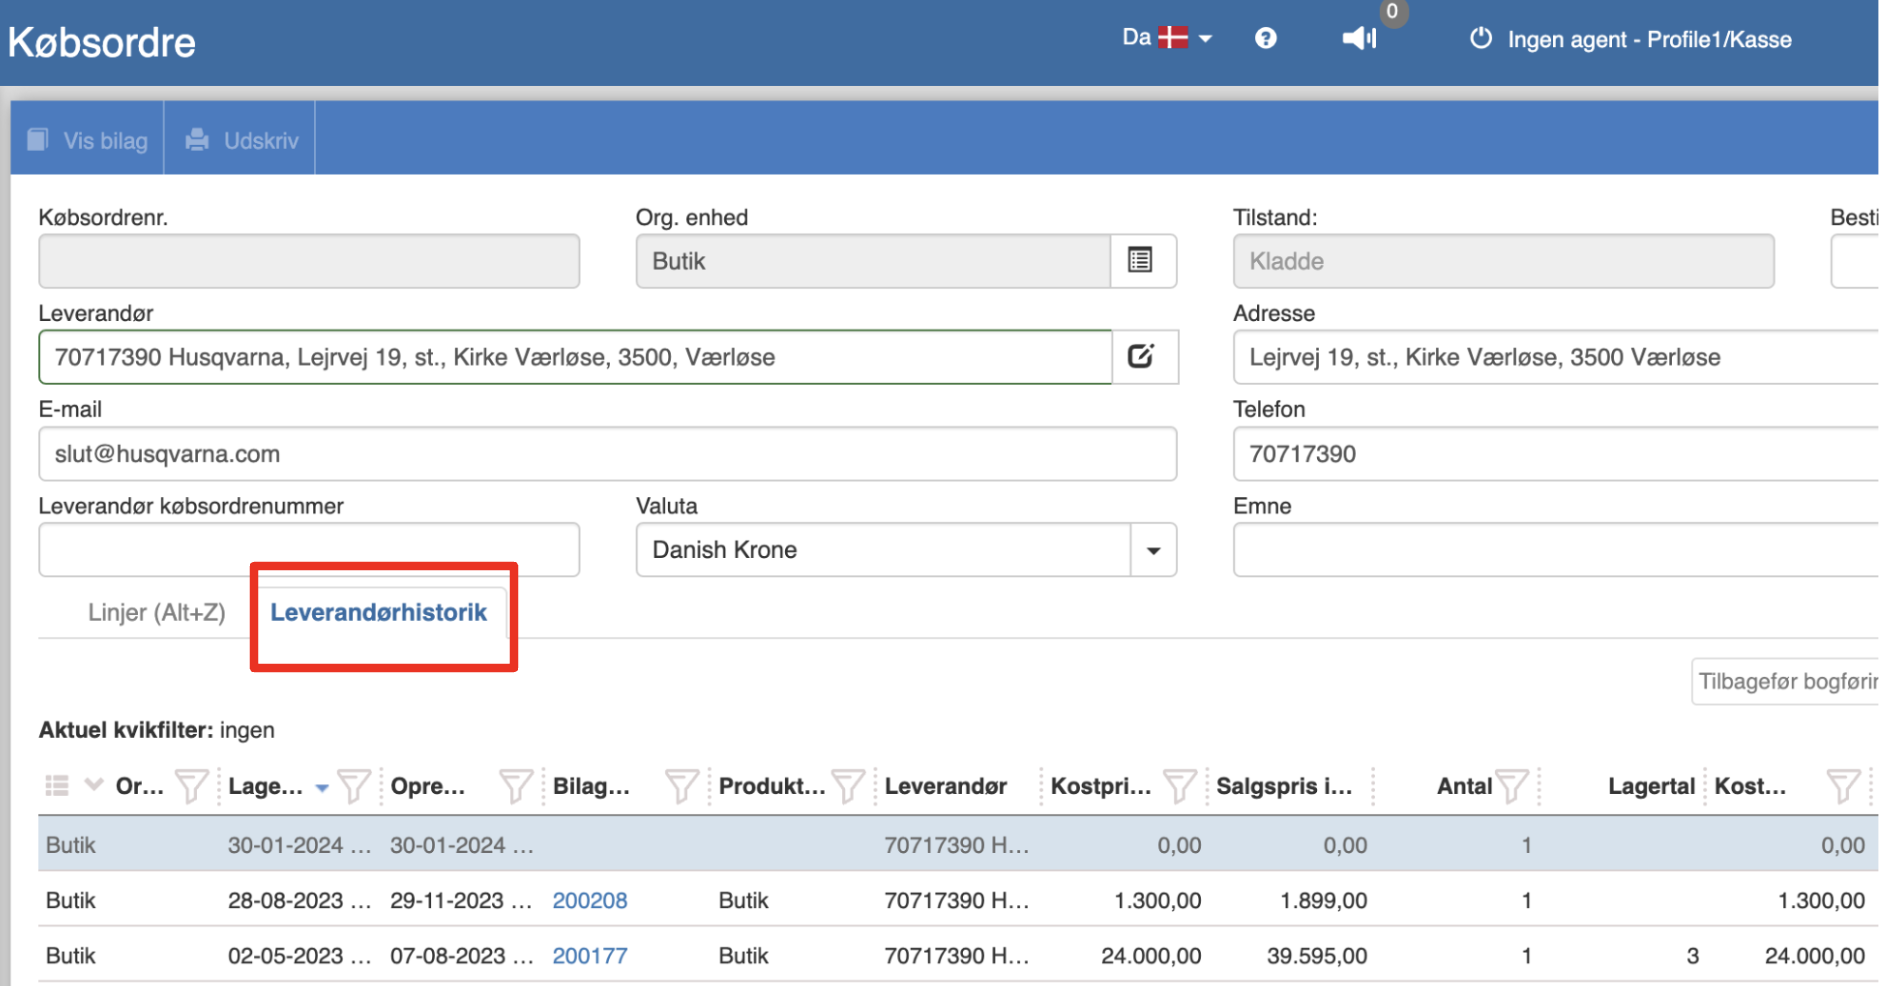Click the Tilbagefør bogføring button
1880x986 pixels.
[1786, 681]
